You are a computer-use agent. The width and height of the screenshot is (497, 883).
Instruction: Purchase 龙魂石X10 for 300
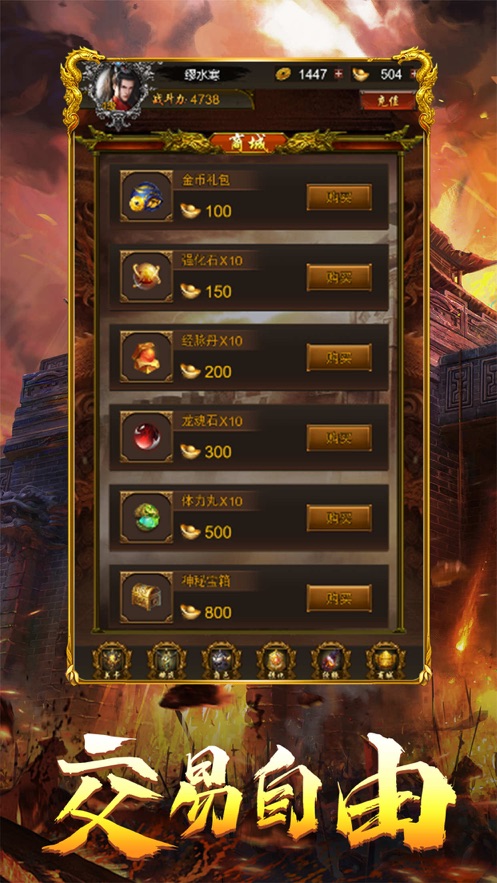[339, 438]
